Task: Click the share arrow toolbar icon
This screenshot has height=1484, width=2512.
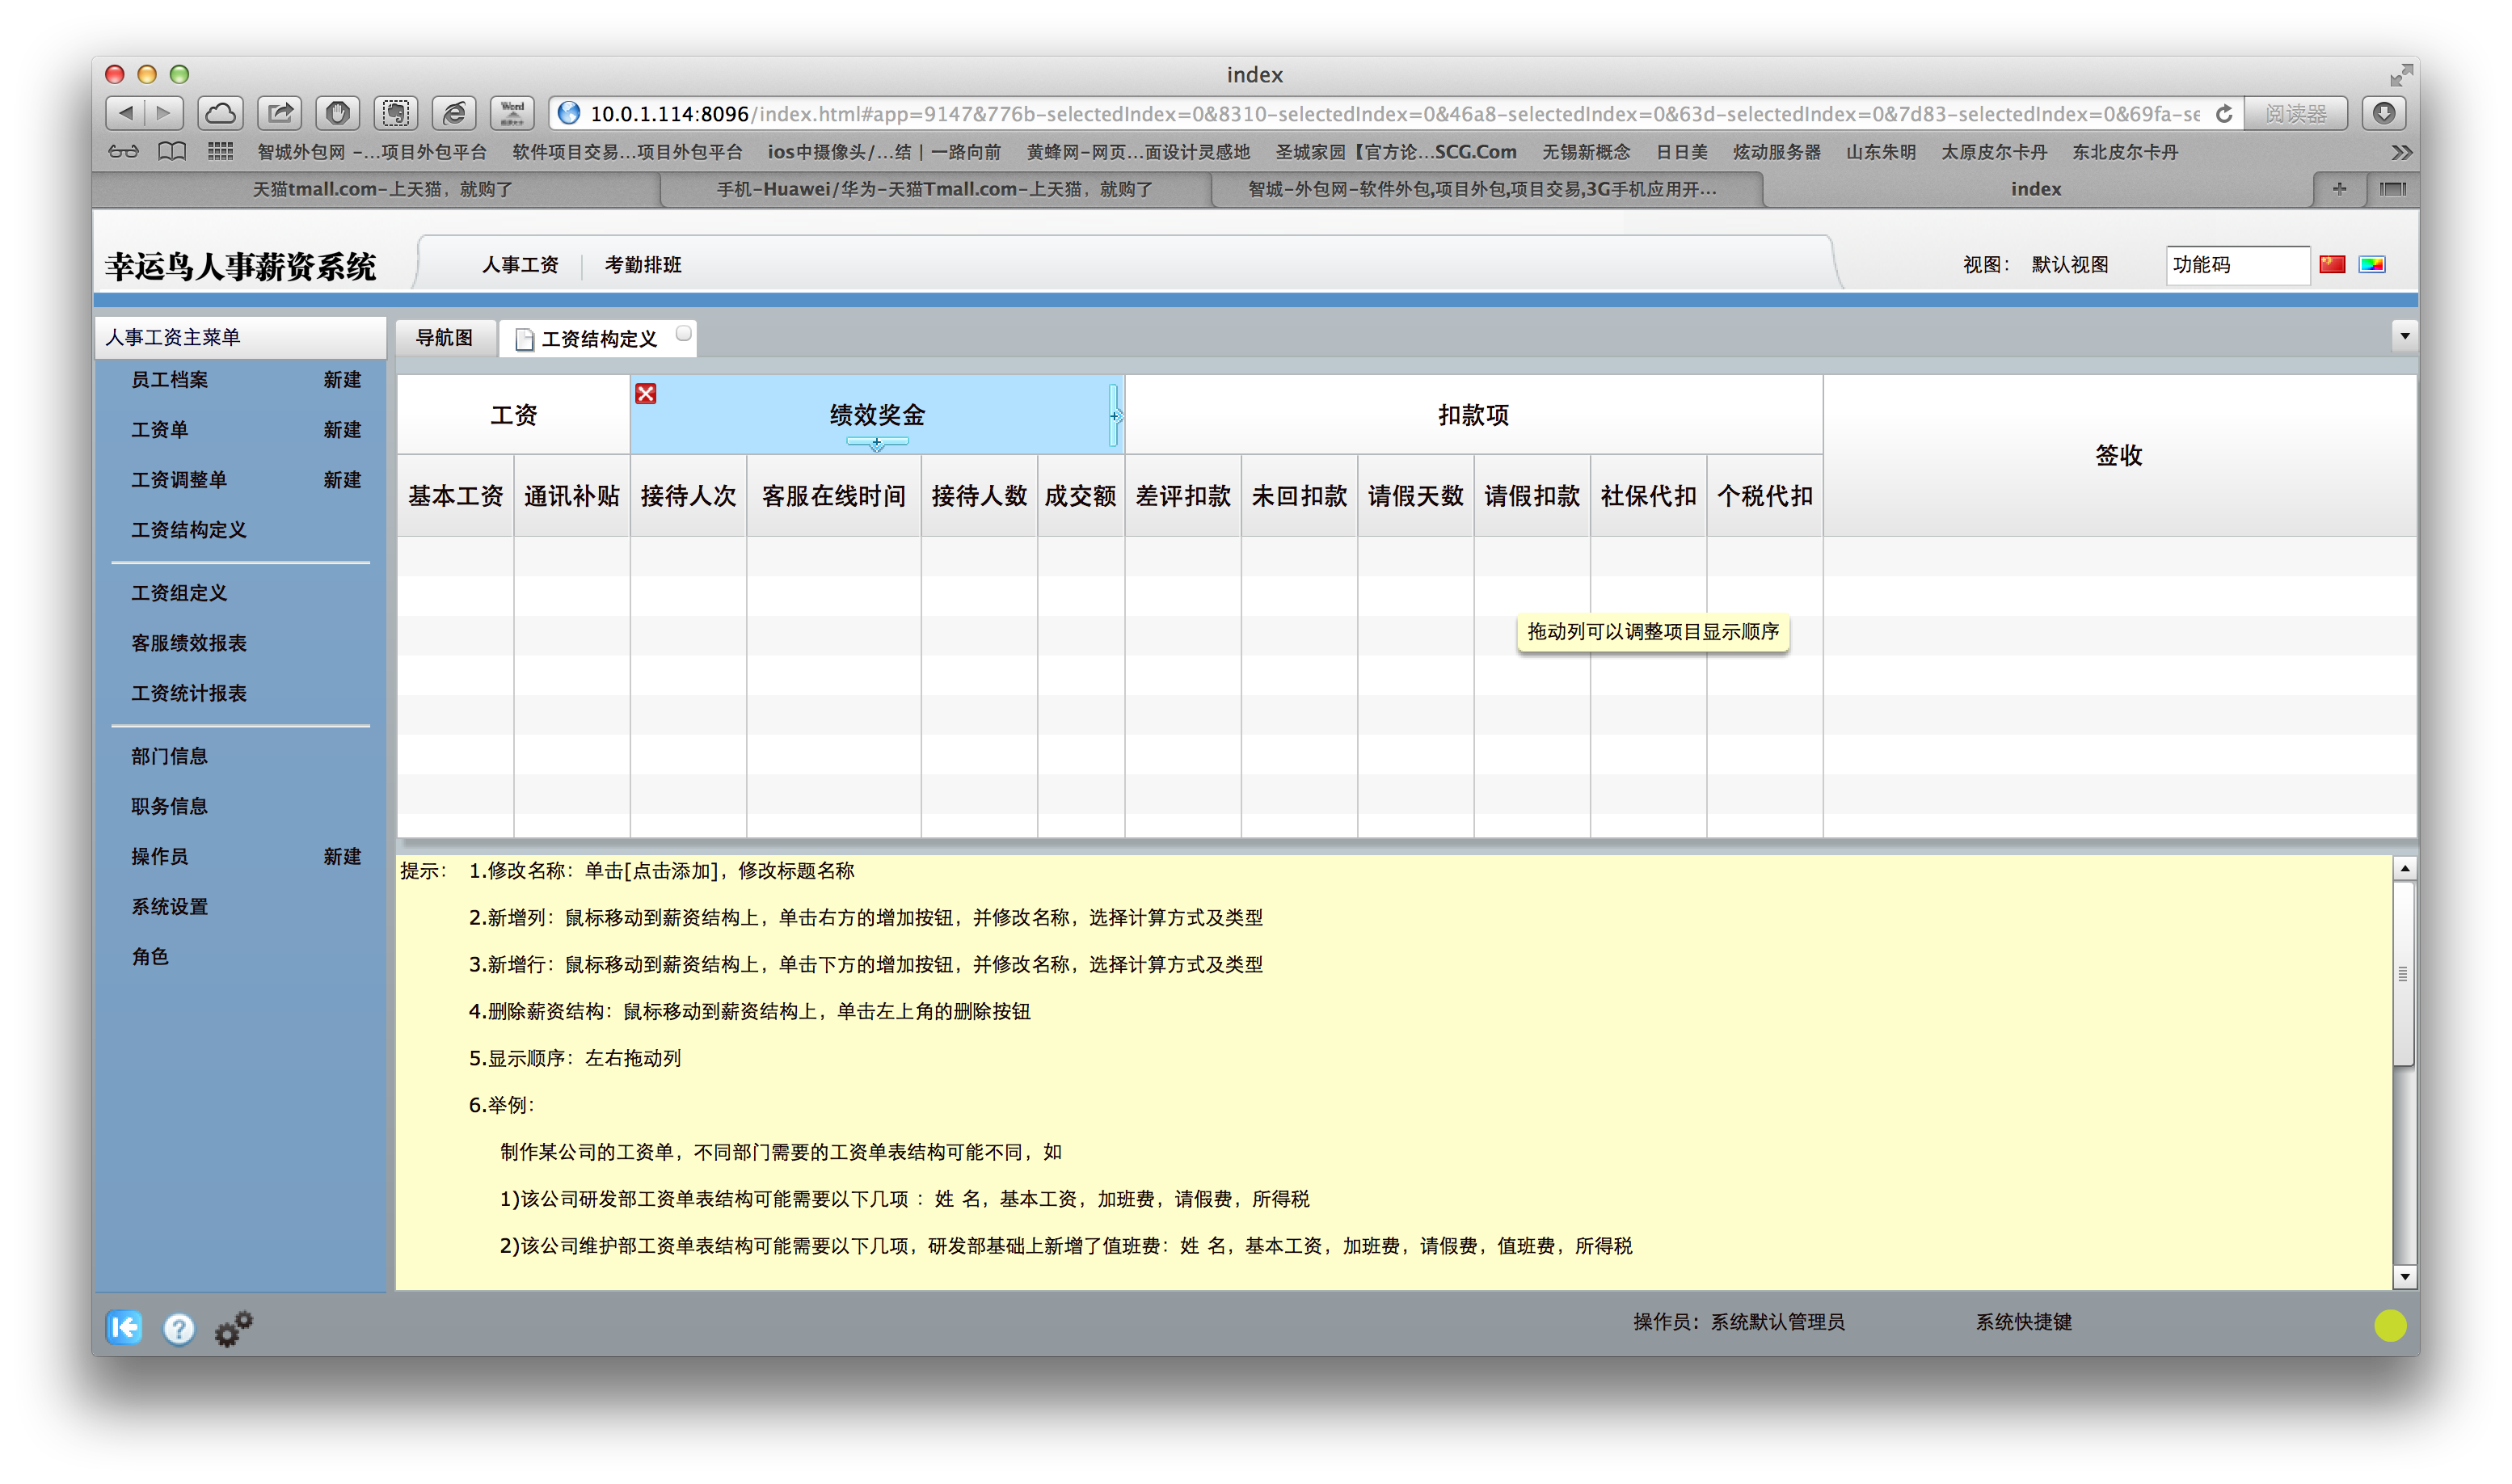Action: (279, 113)
